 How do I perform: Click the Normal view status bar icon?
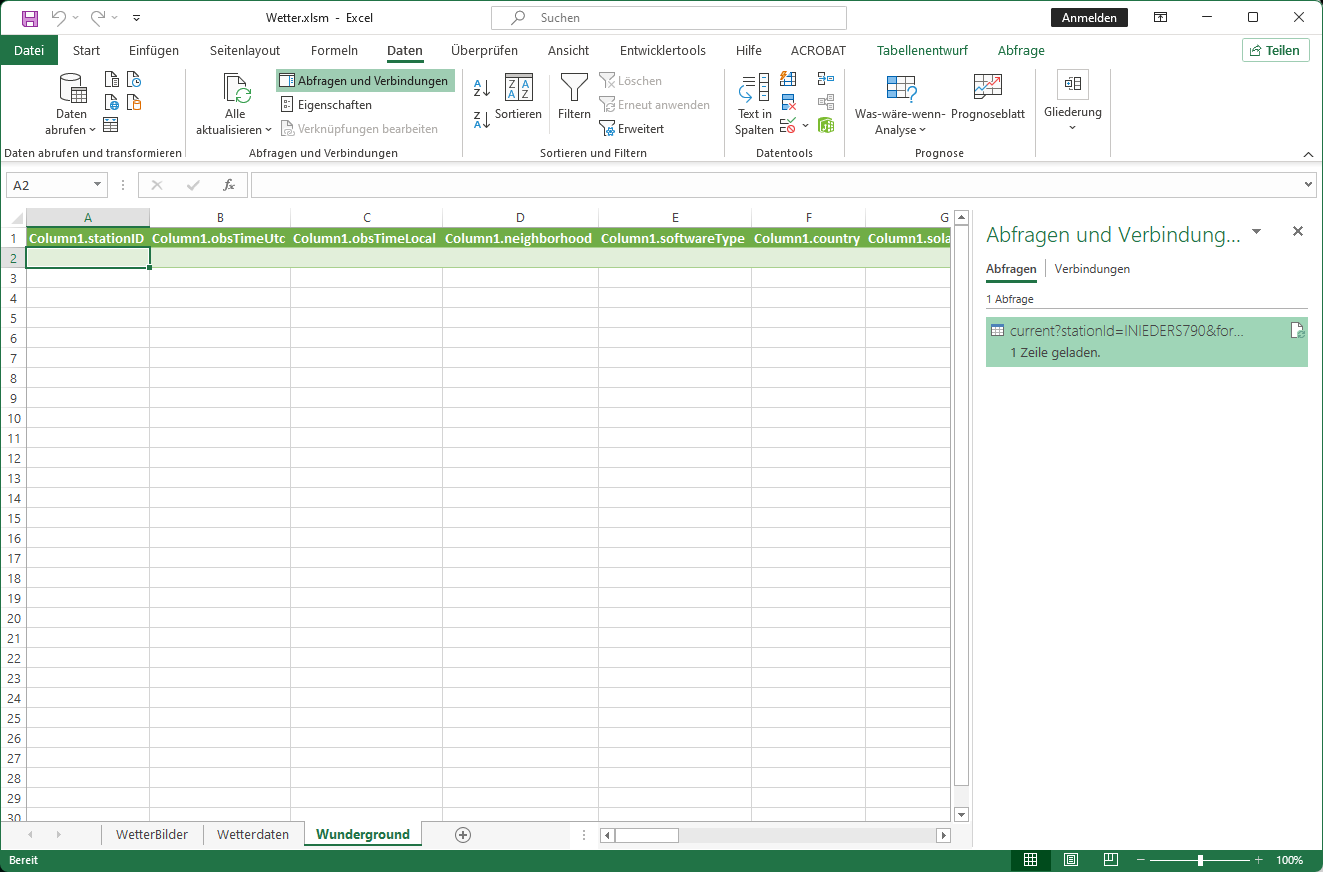1031,860
